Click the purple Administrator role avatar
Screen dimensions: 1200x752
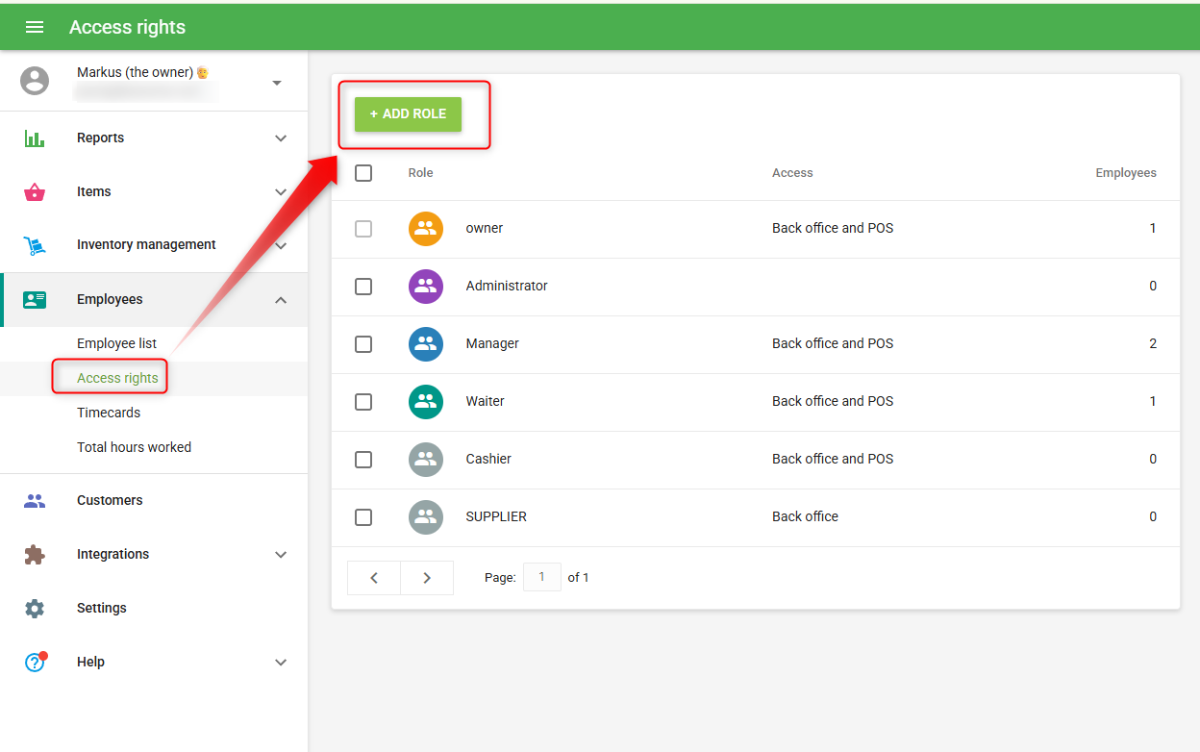tap(426, 286)
